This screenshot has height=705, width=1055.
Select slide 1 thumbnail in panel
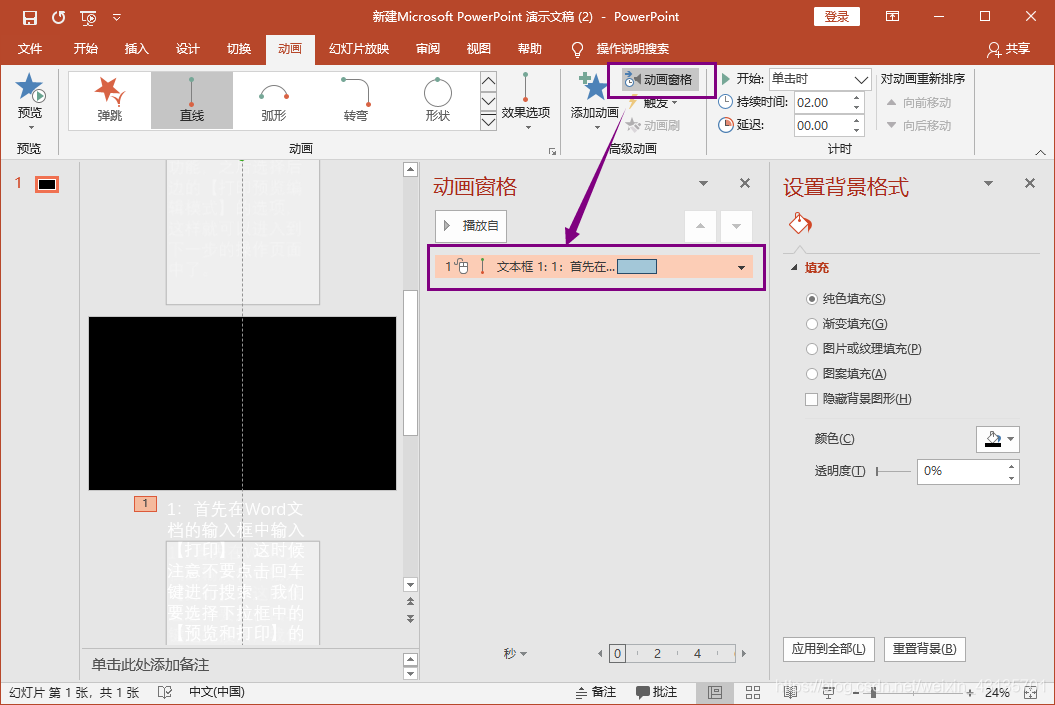pos(47,184)
